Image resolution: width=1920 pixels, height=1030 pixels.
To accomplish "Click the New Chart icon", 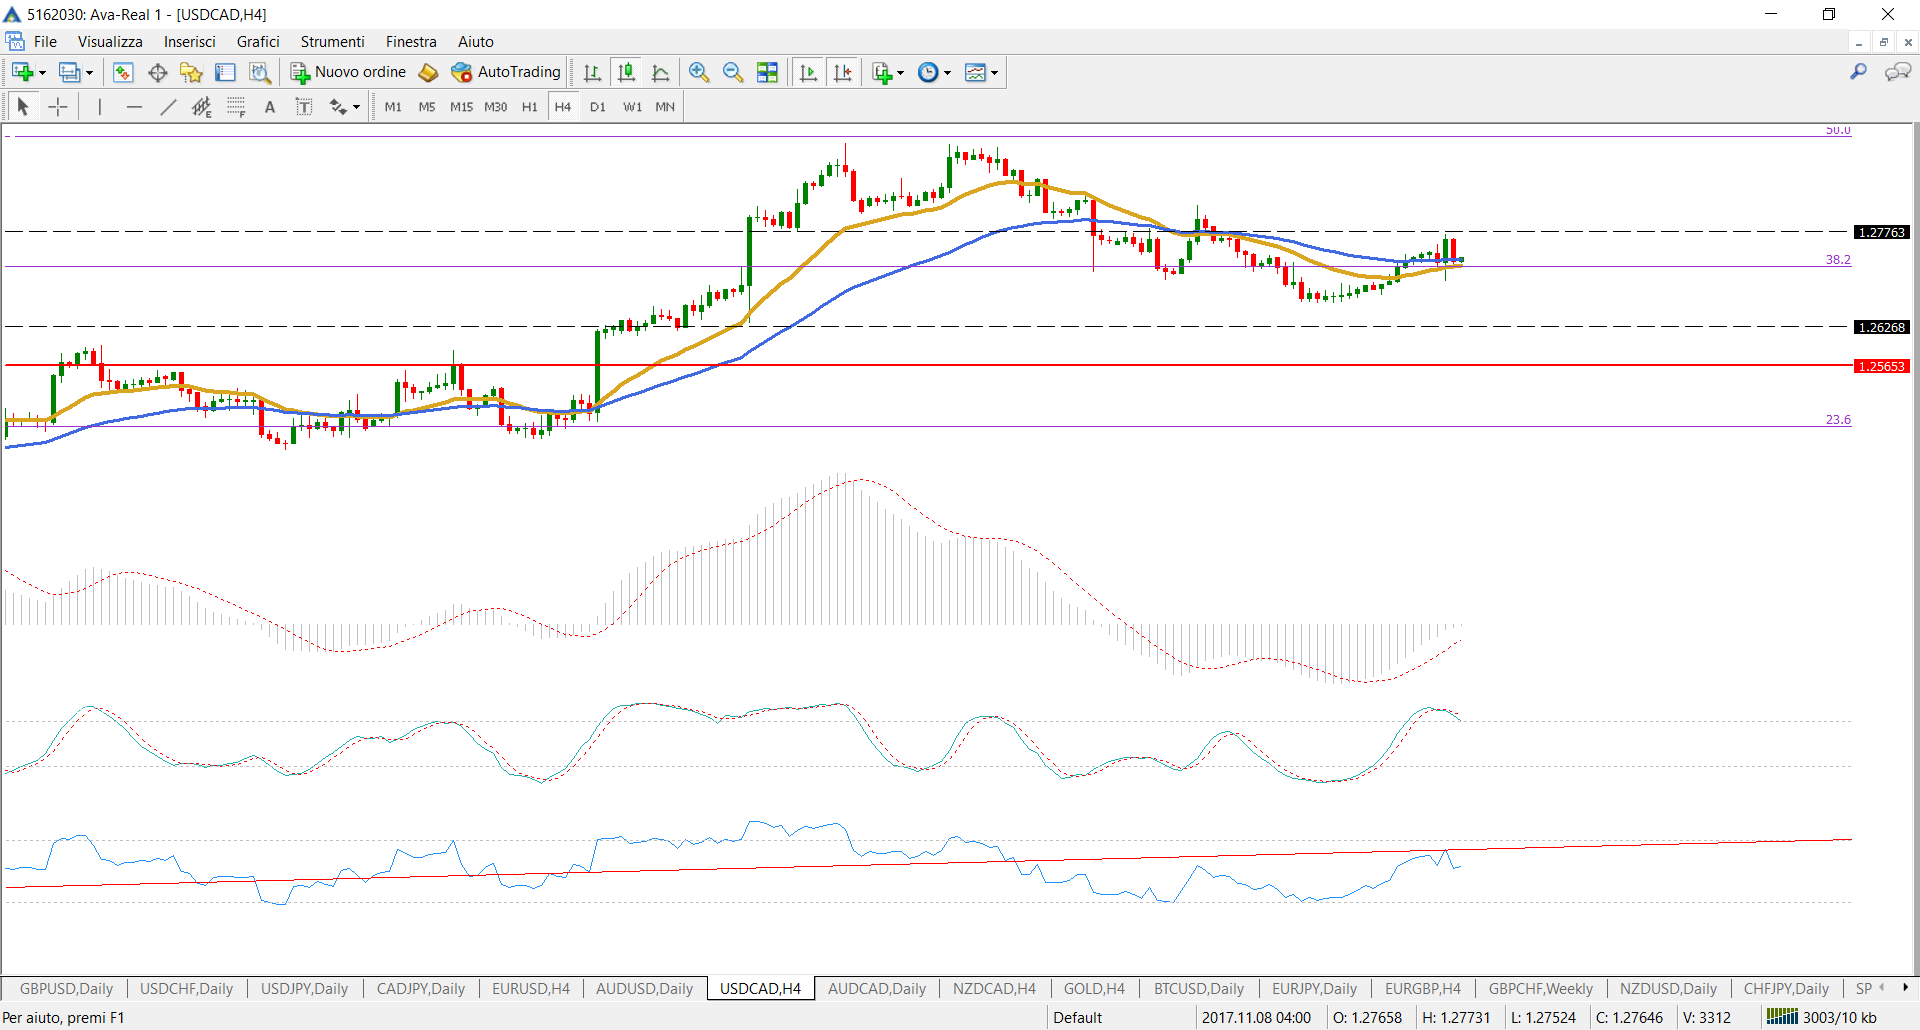I will pos(23,72).
